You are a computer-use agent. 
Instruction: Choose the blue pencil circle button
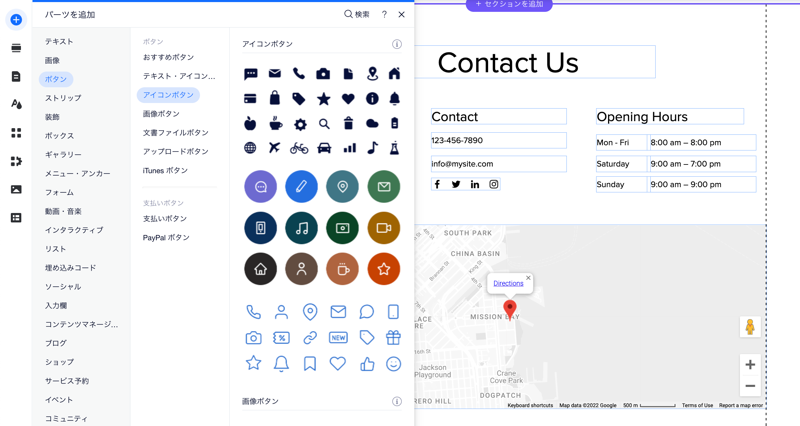tap(302, 187)
